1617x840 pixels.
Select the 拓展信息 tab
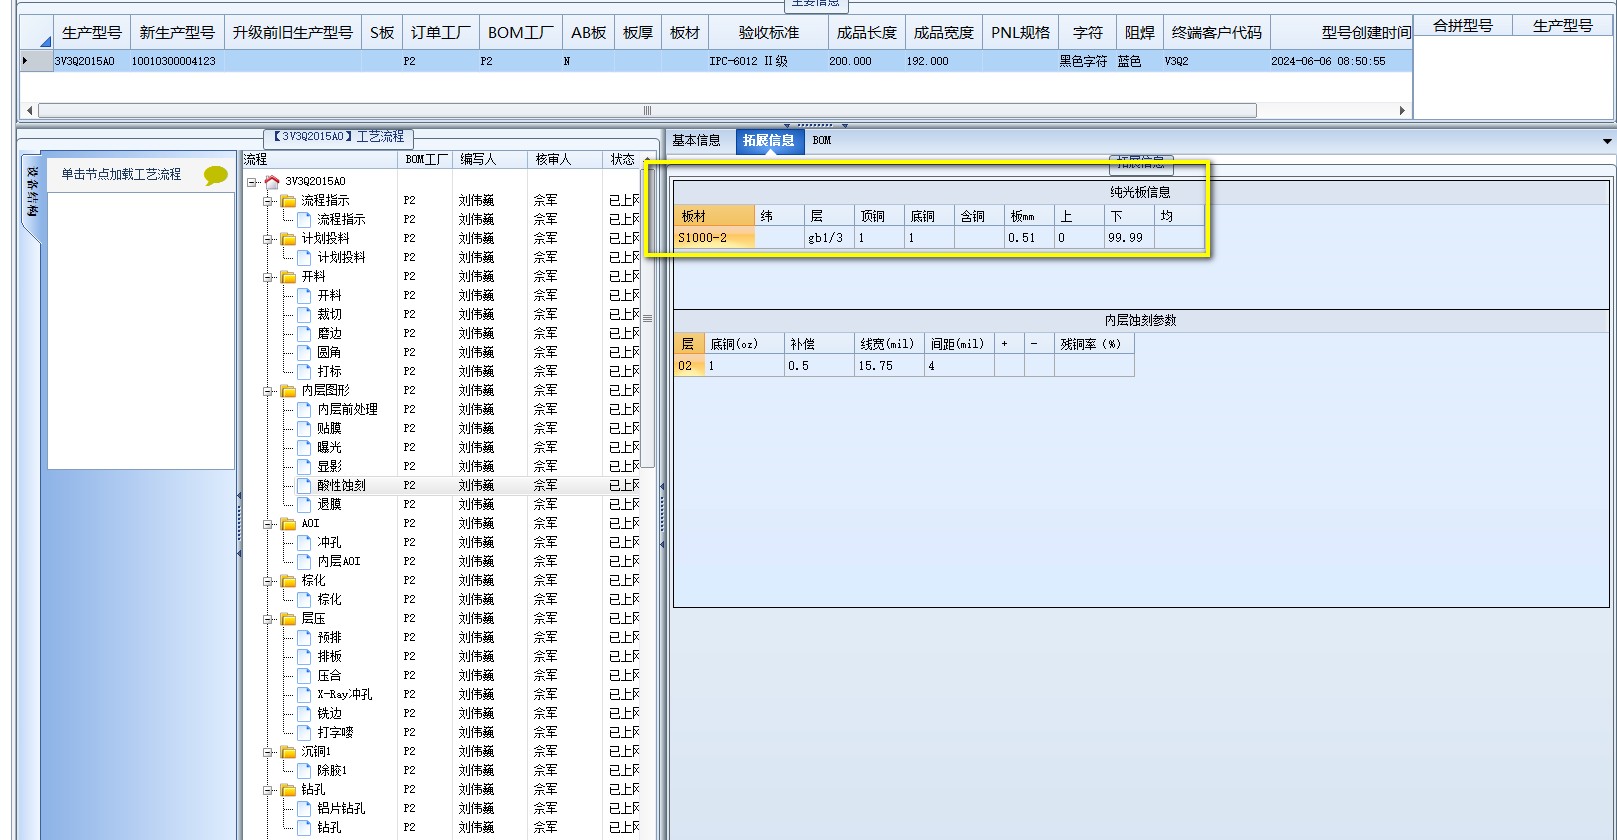pyautogui.click(x=769, y=140)
